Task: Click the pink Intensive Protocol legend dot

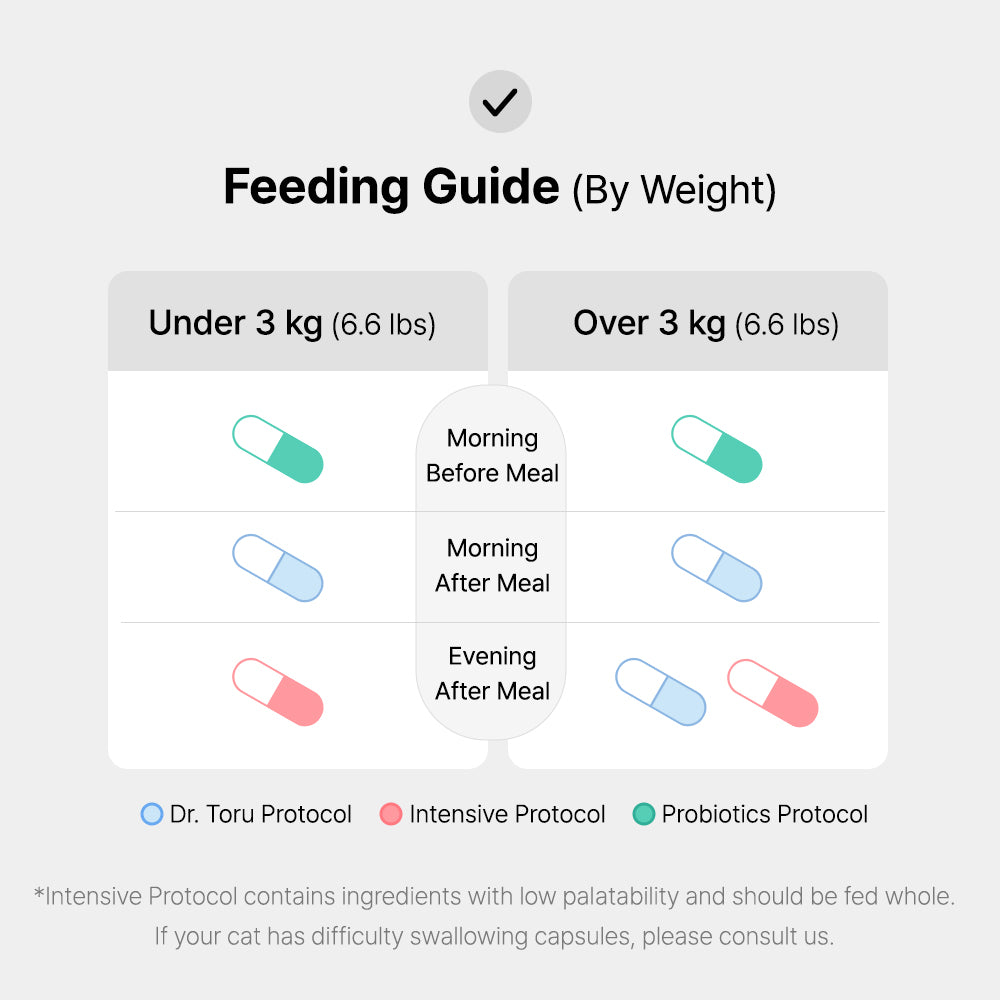Action: click(x=391, y=815)
